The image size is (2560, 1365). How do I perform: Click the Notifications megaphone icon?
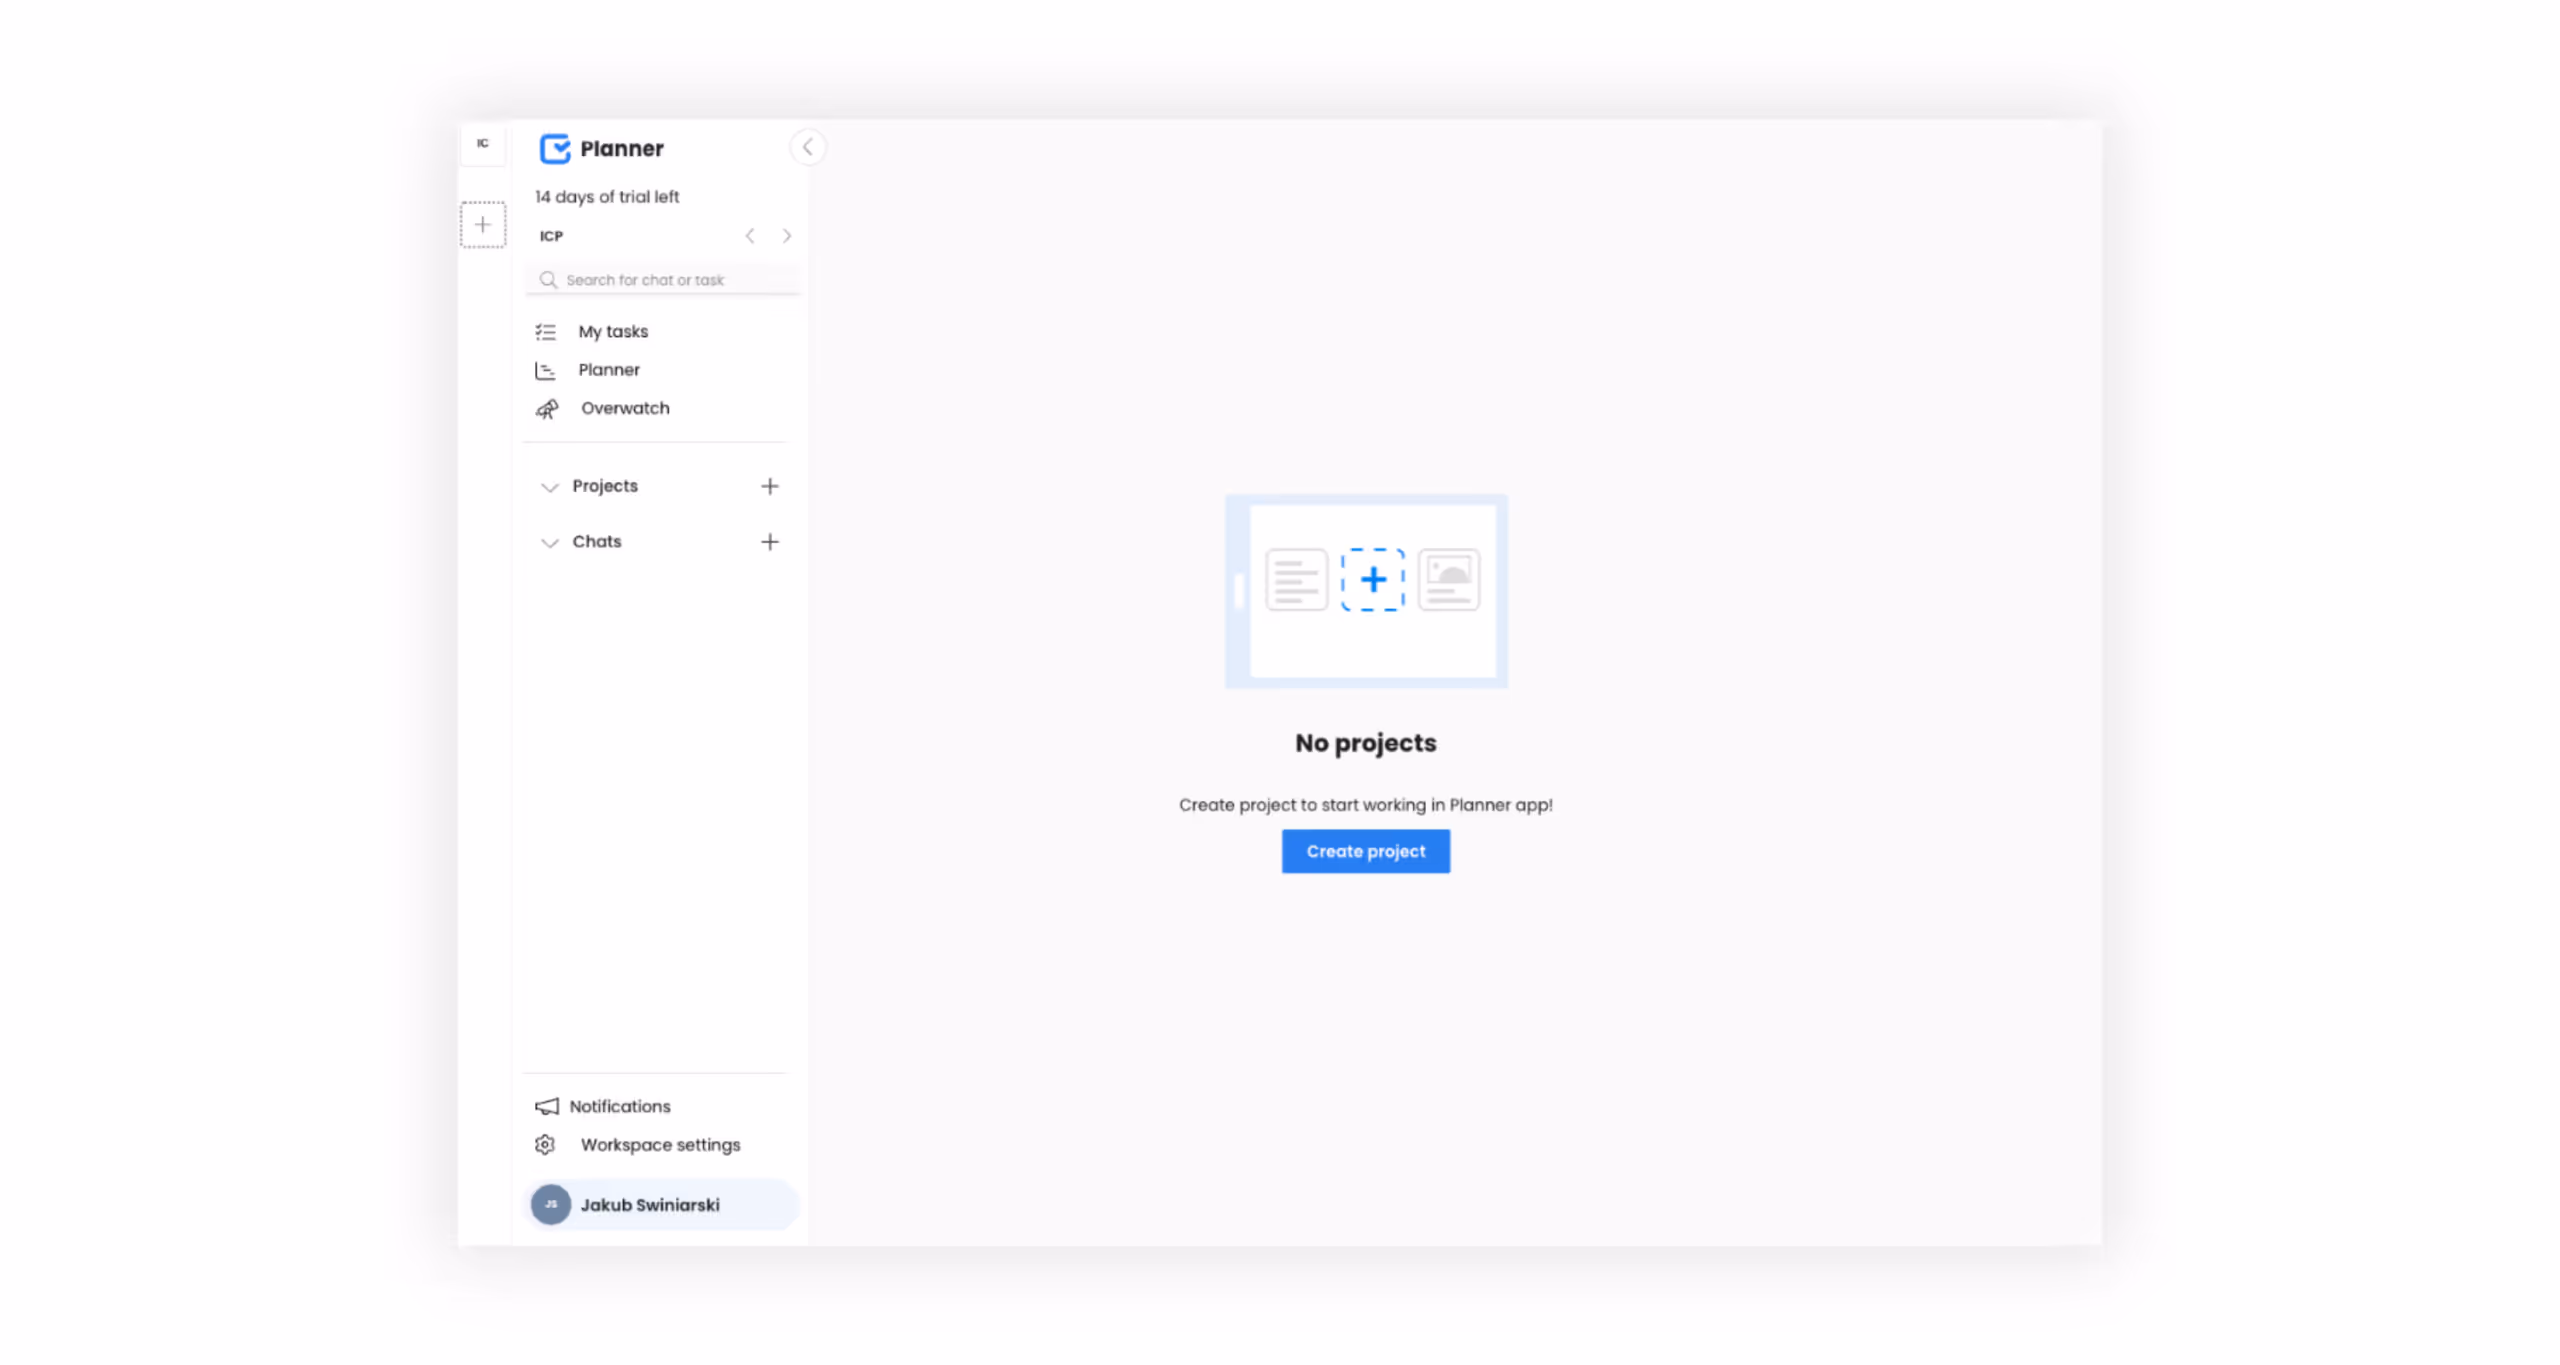coord(547,1106)
